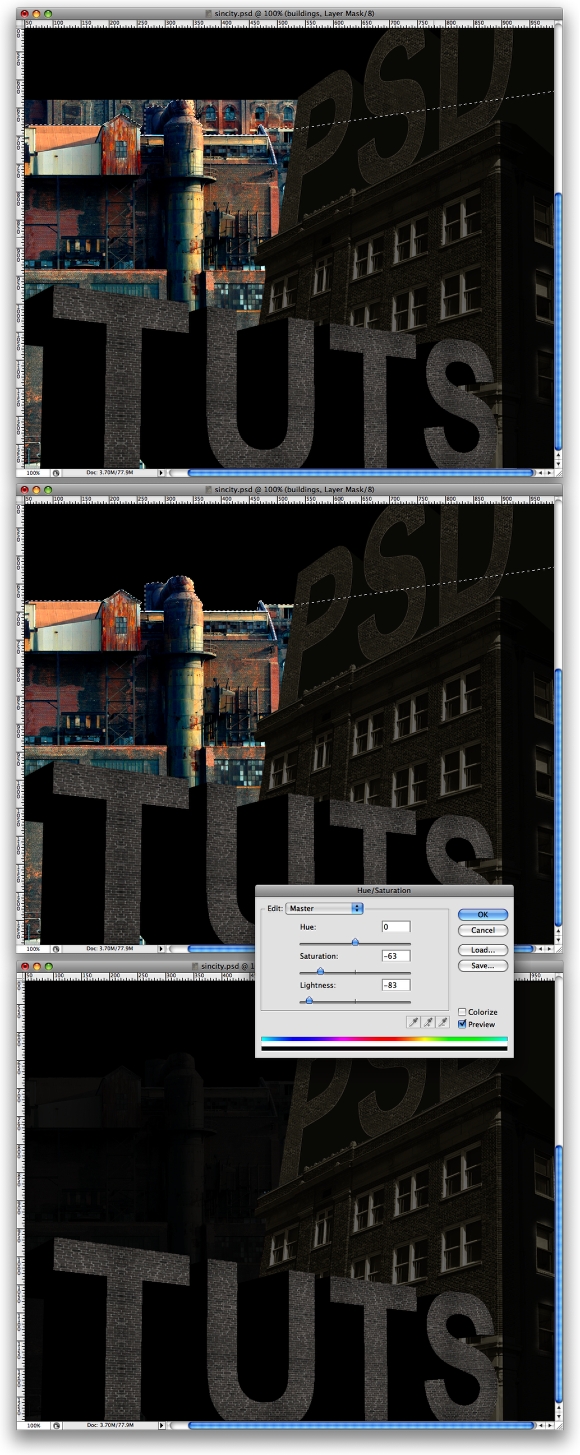Click the Load... button
This screenshot has width=580, height=1455.
point(483,950)
